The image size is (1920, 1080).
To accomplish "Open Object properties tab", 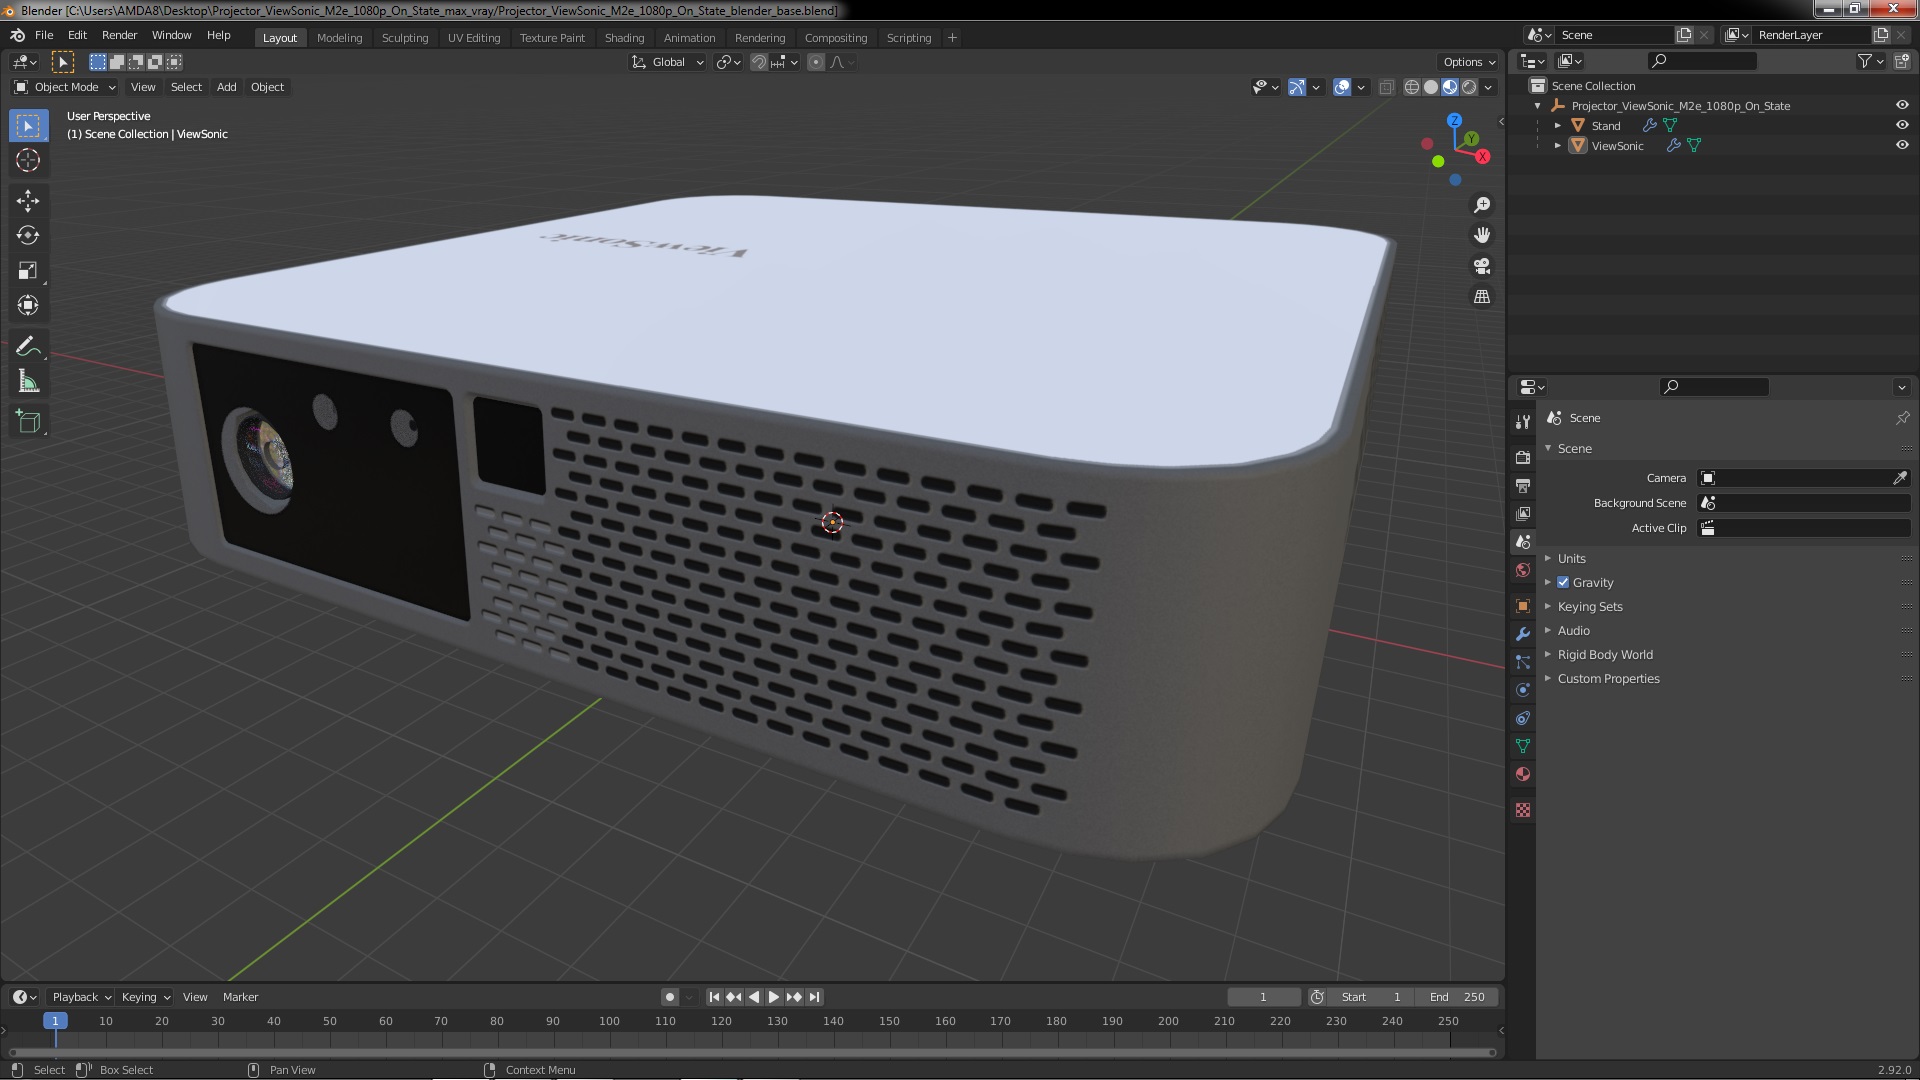I will point(1522,606).
